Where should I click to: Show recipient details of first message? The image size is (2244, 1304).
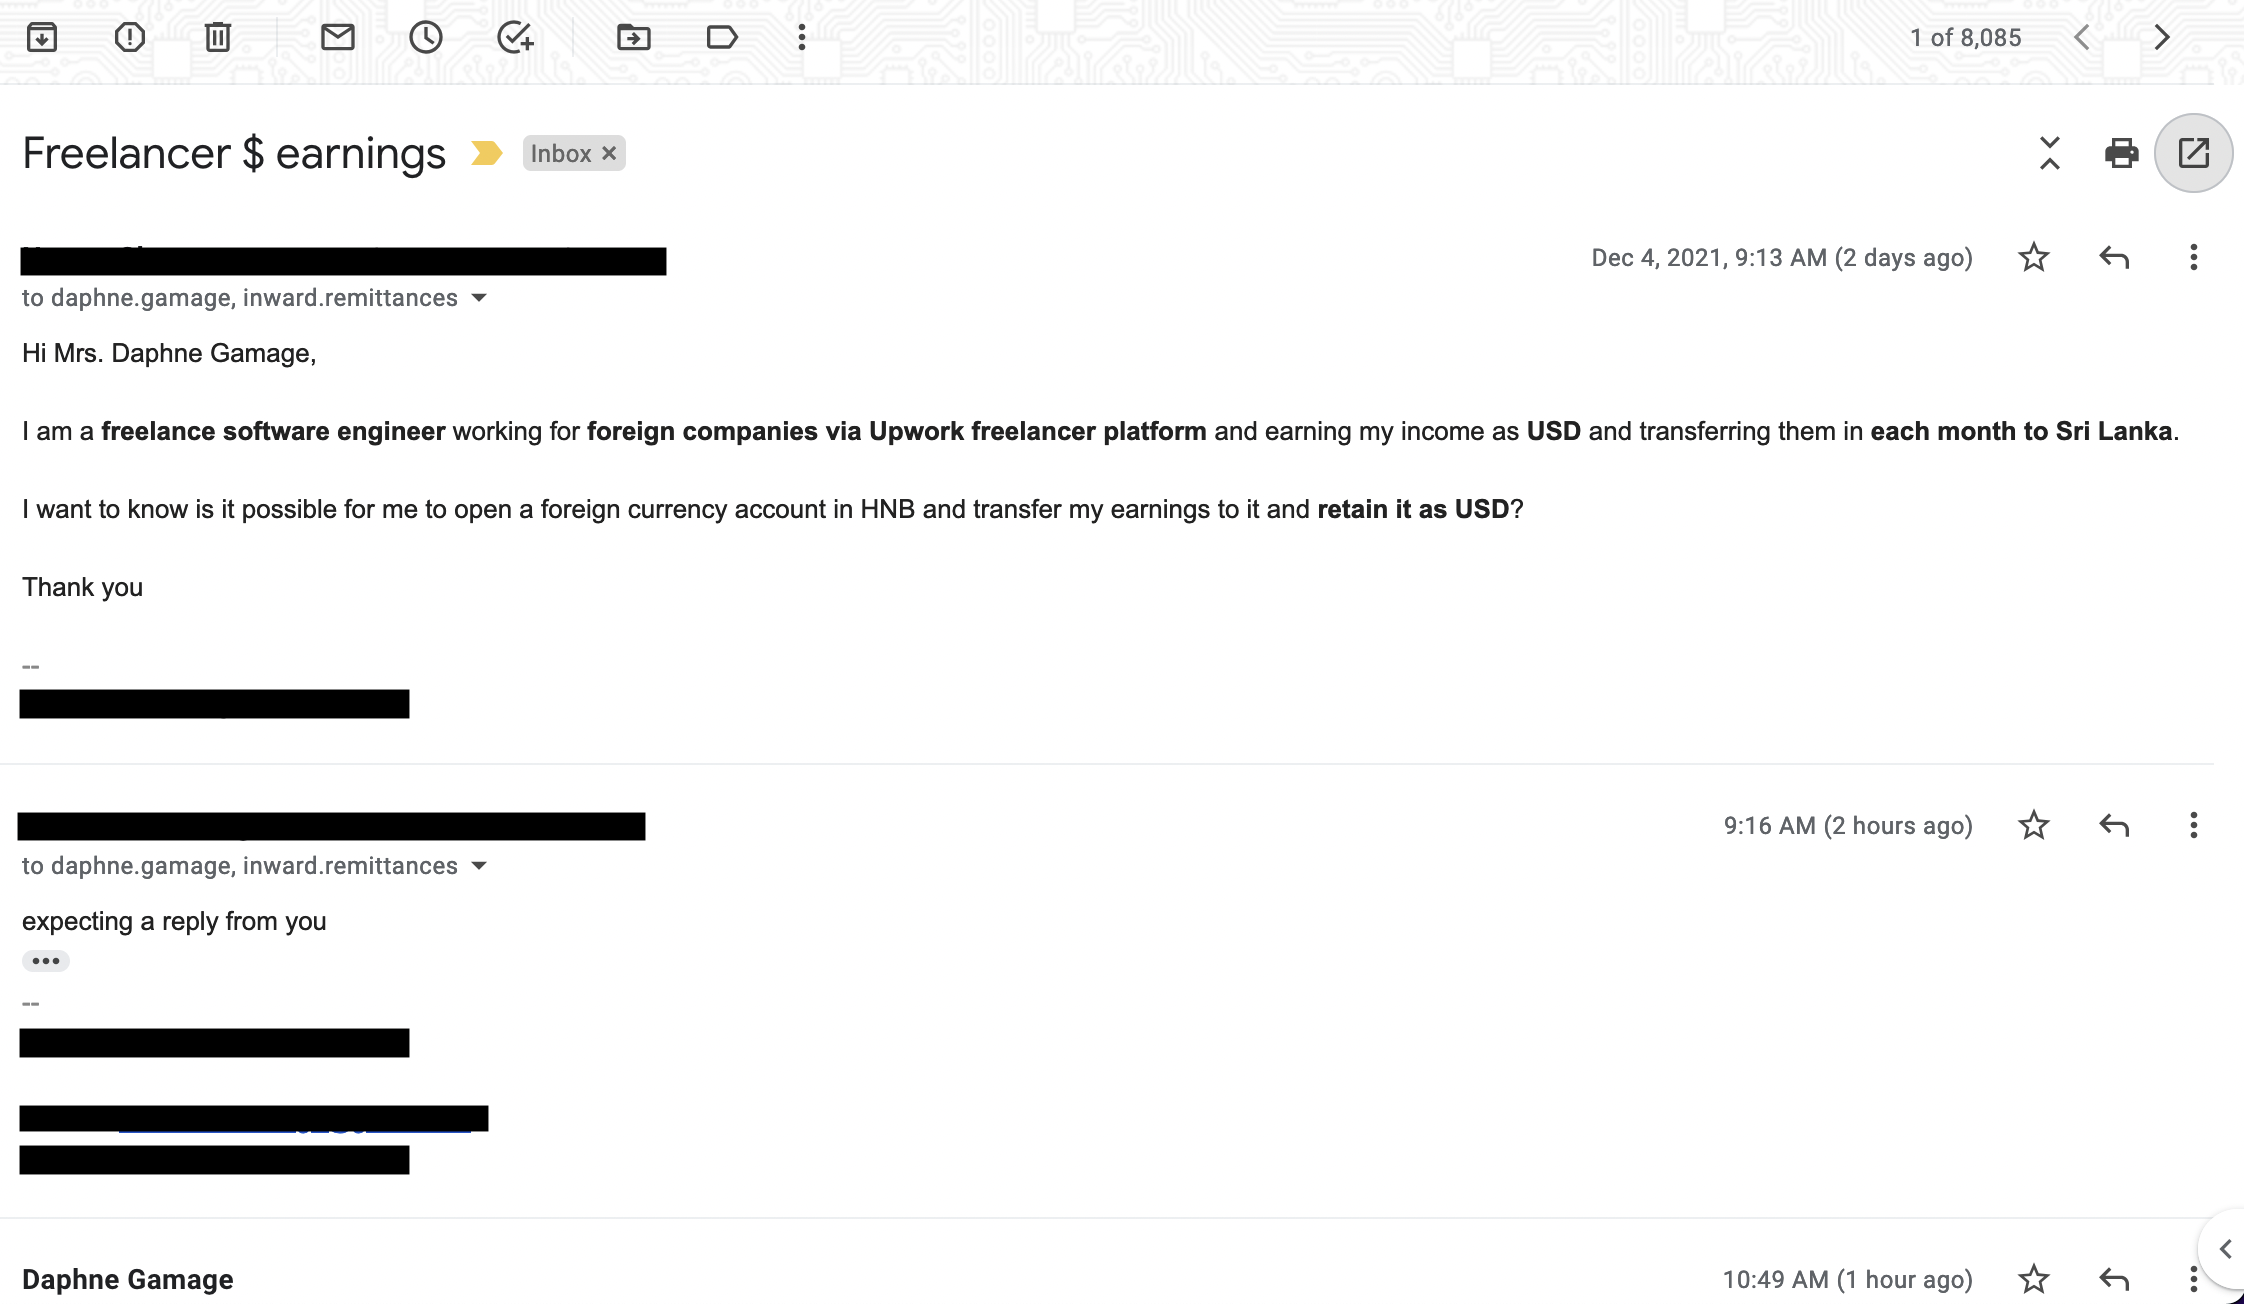point(479,298)
